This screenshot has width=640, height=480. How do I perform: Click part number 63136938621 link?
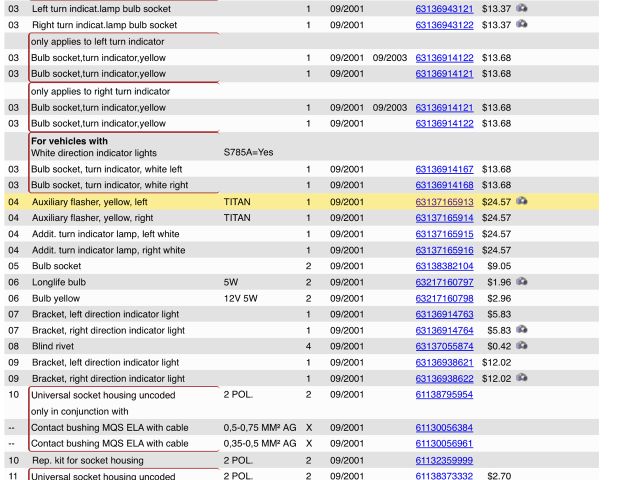click(x=444, y=362)
